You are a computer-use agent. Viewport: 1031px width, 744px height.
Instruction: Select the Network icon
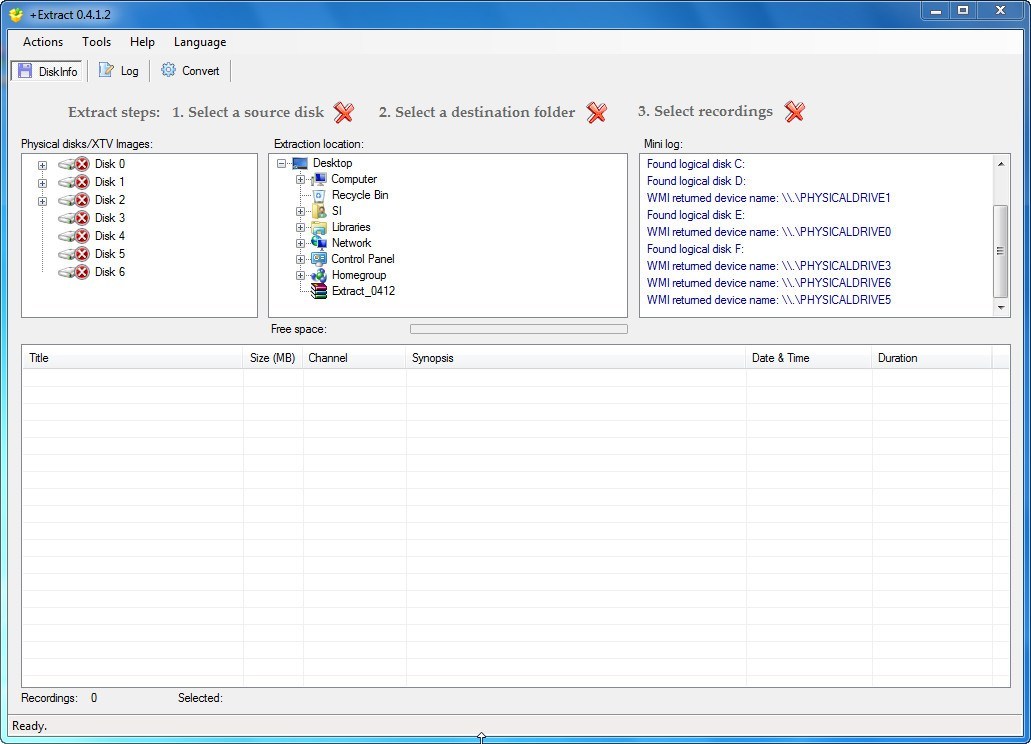pos(319,243)
